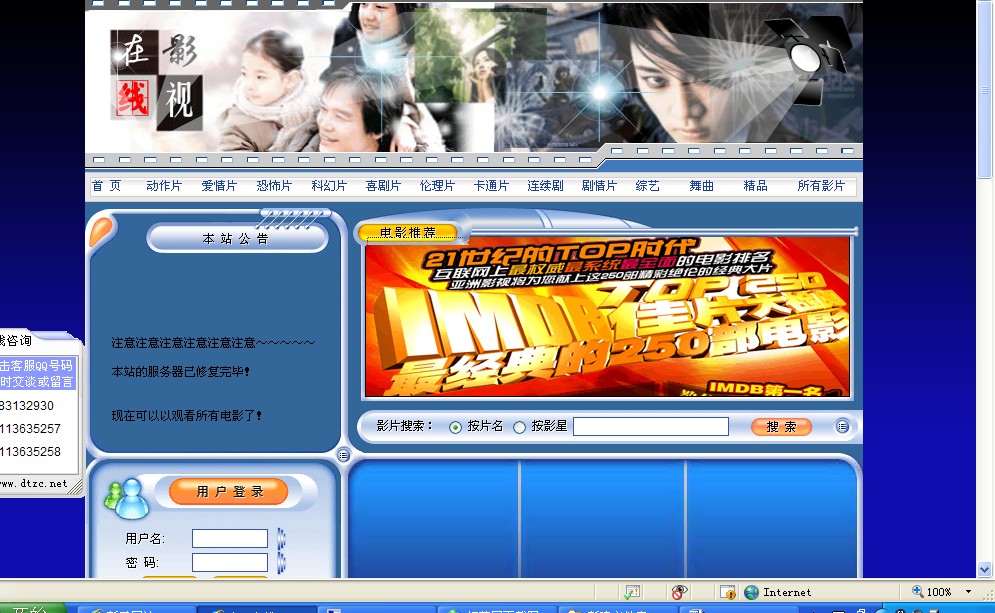Screen dimensions: 995x613
Task: Click the notice text 本站的服务器已修复完毕
Action: coord(181,371)
